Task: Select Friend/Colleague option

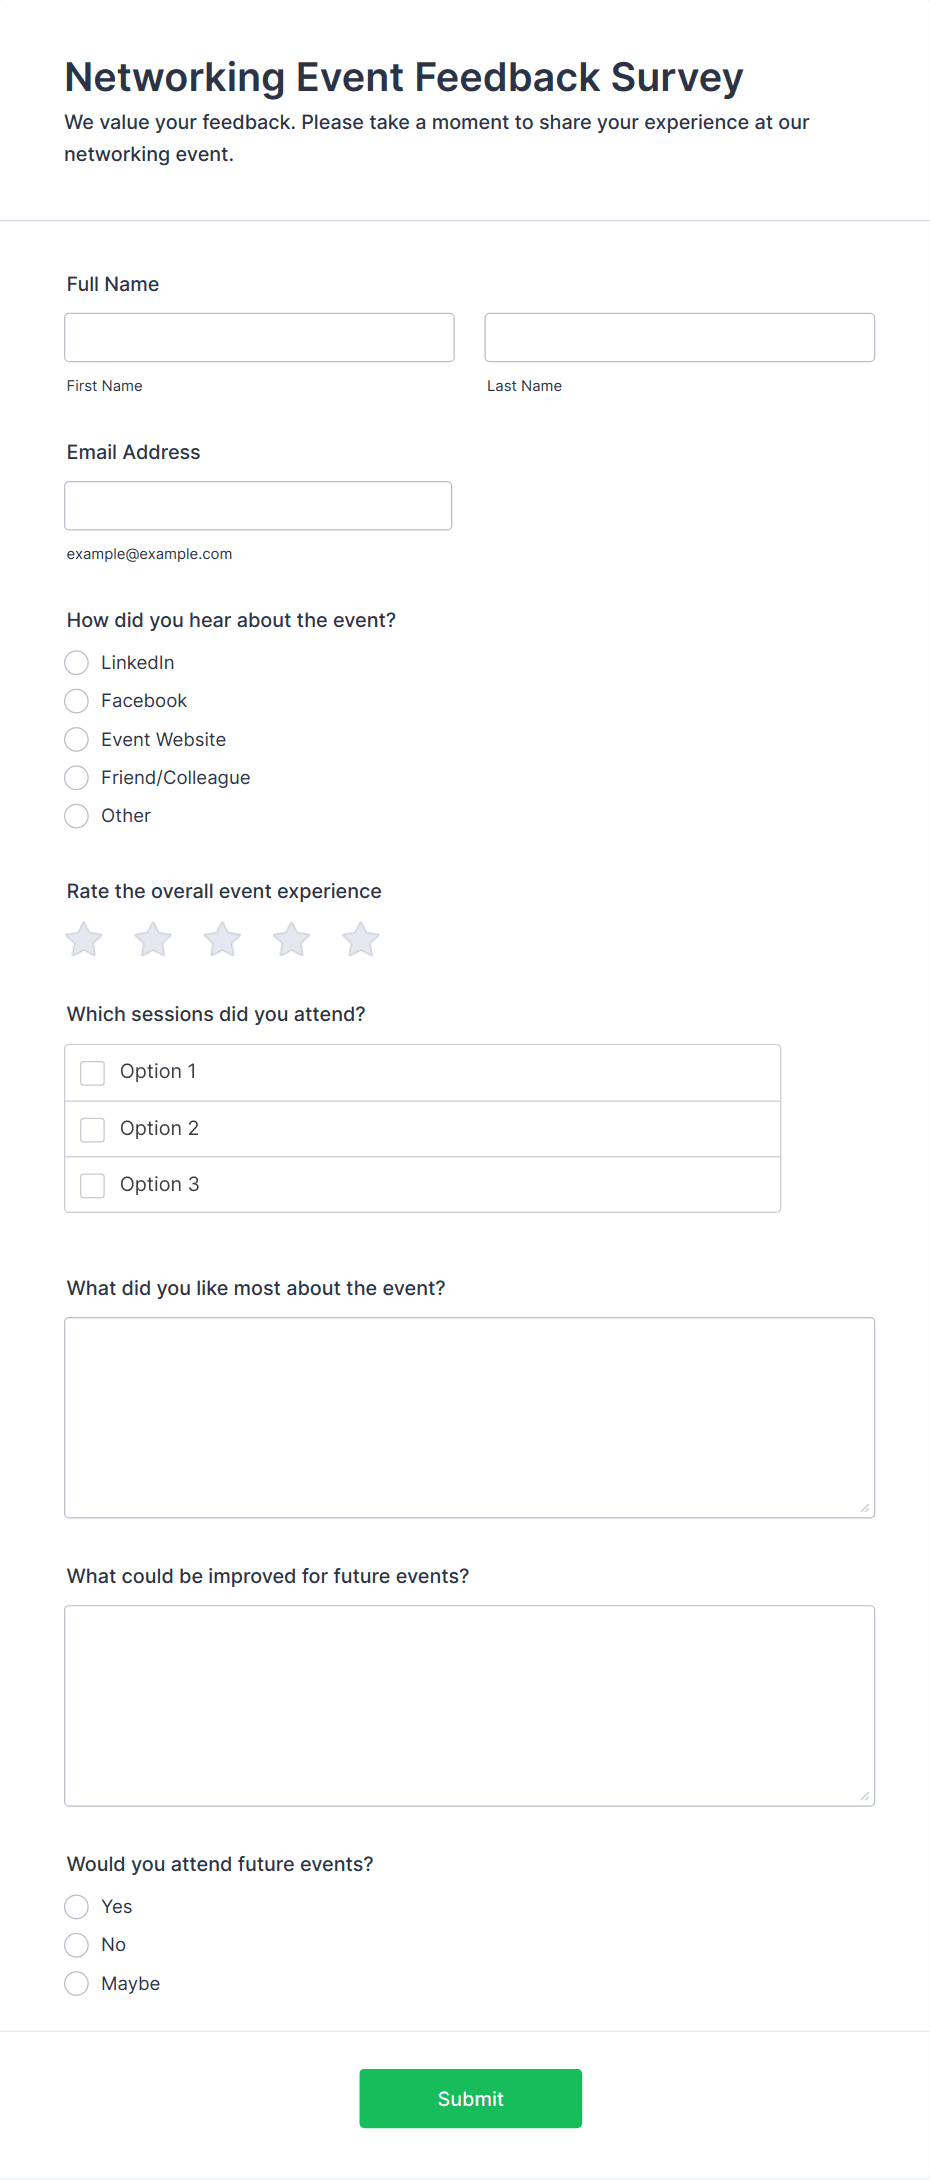Action: 76,777
